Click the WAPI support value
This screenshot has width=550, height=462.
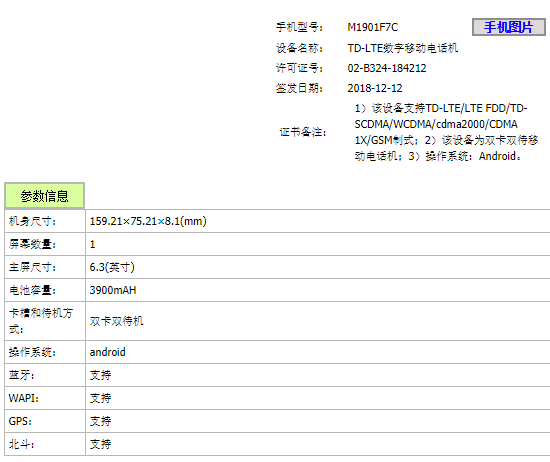click(x=100, y=398)
